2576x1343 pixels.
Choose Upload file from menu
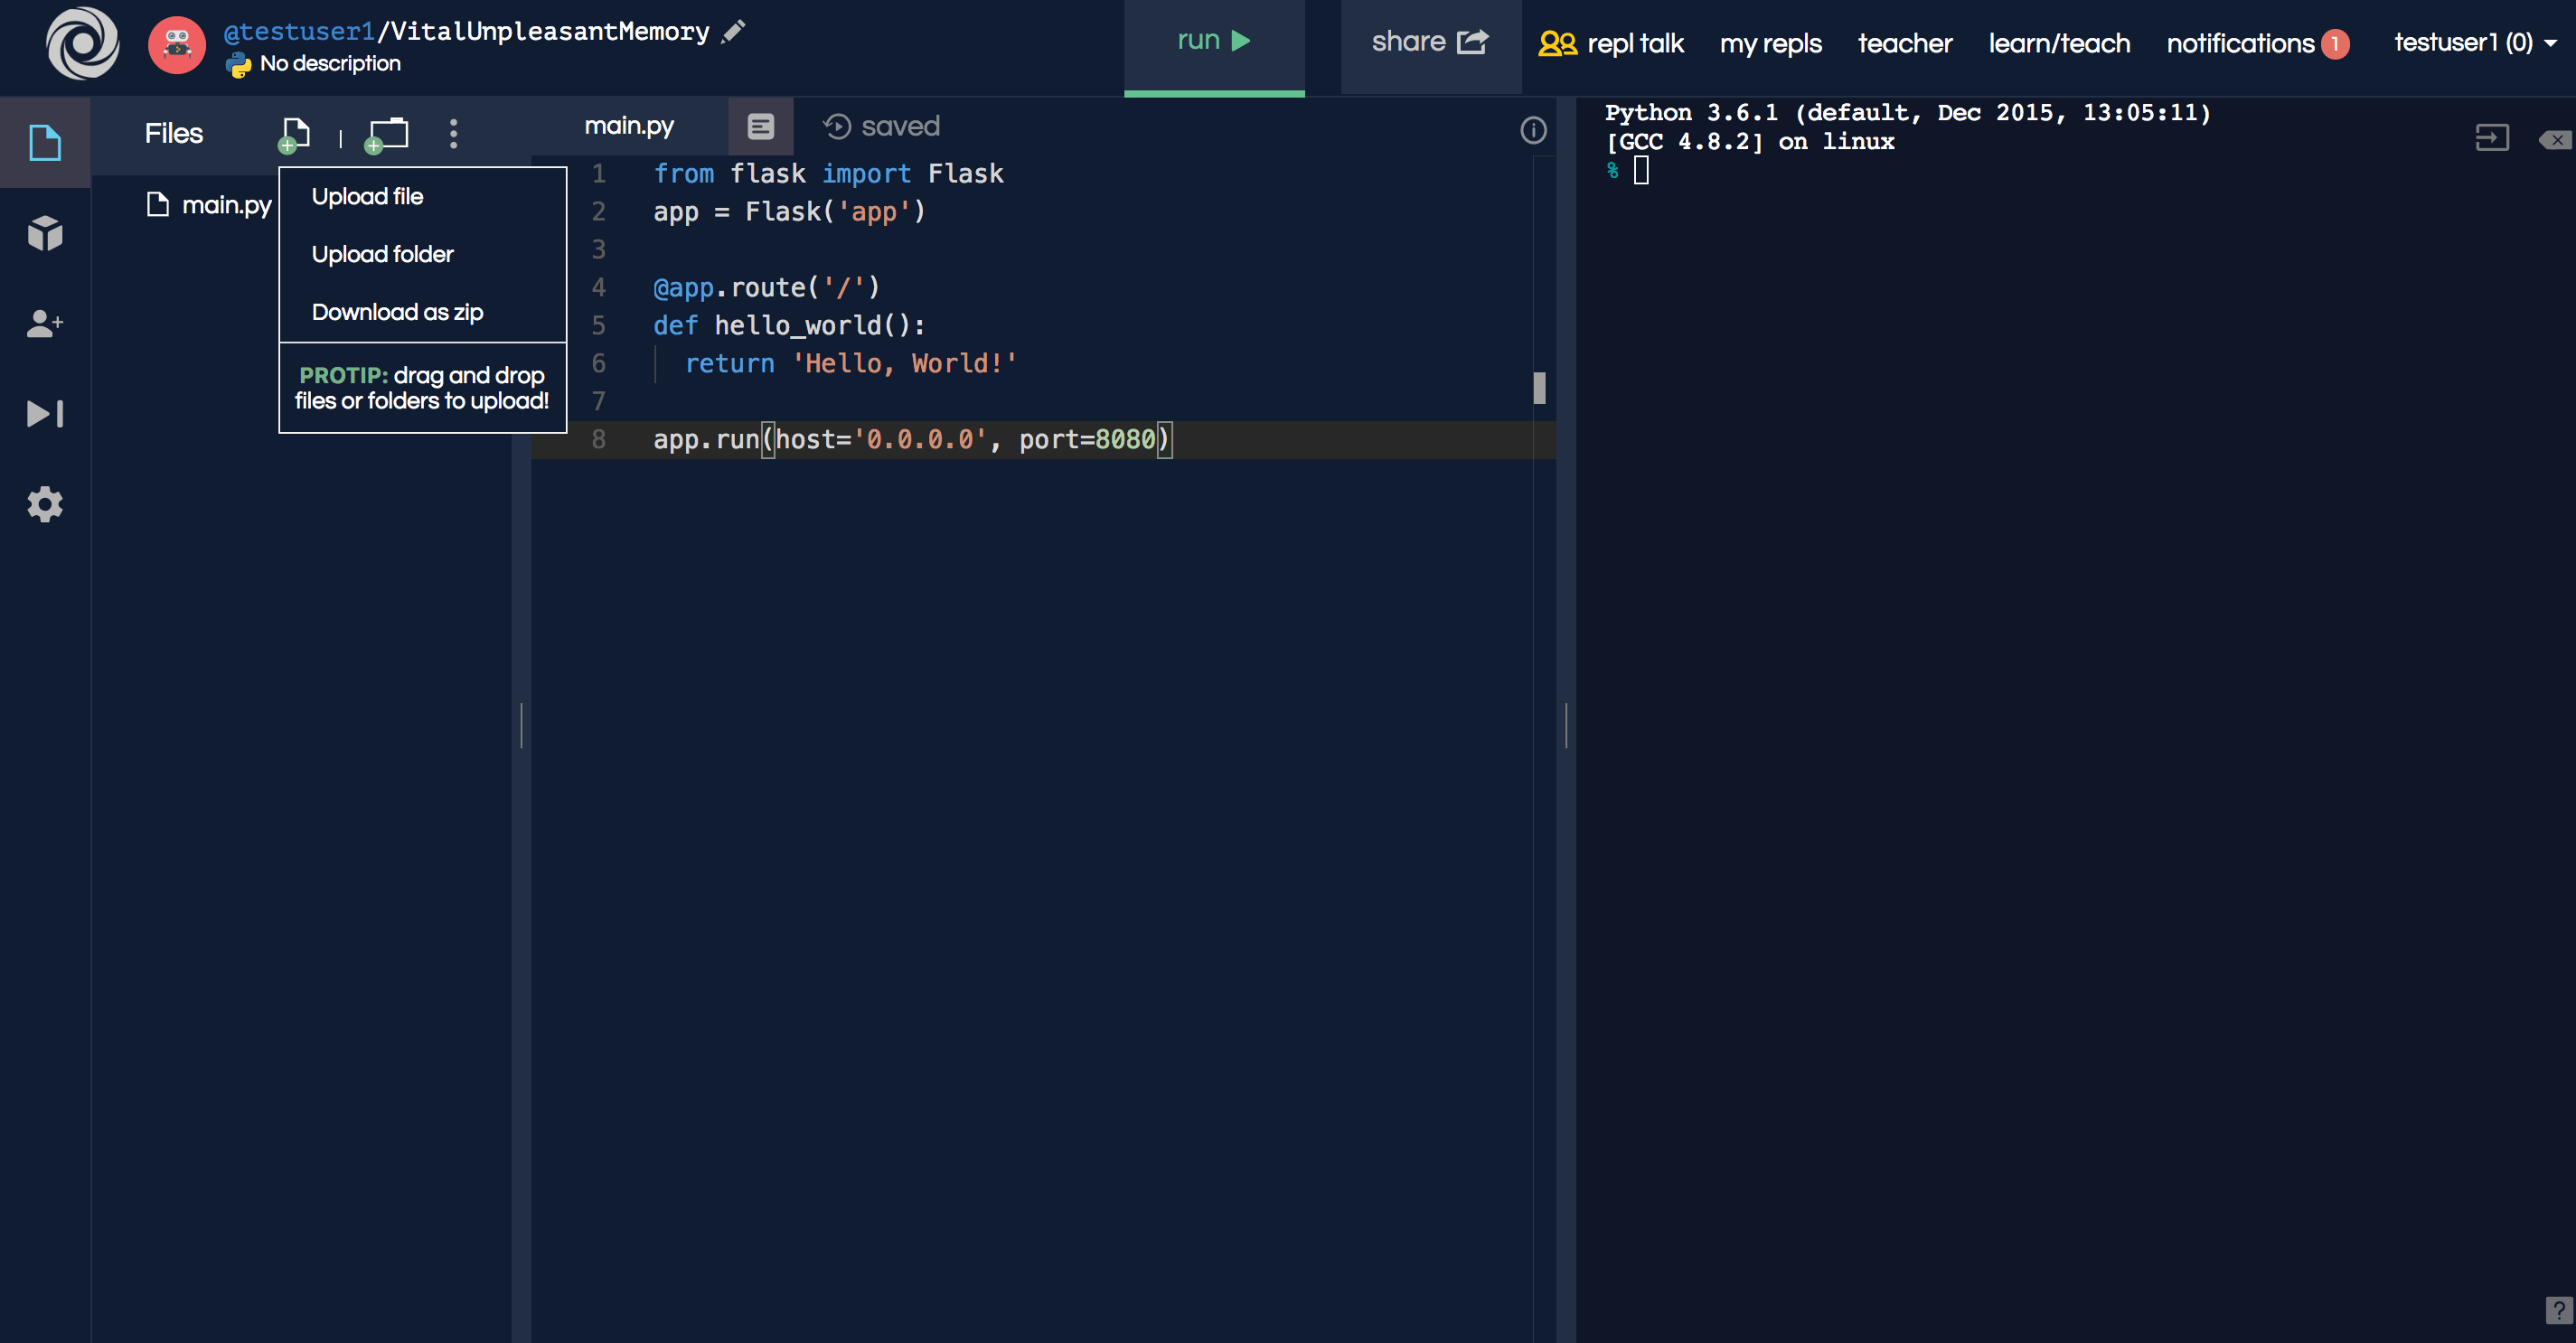[x=367, y=196]
